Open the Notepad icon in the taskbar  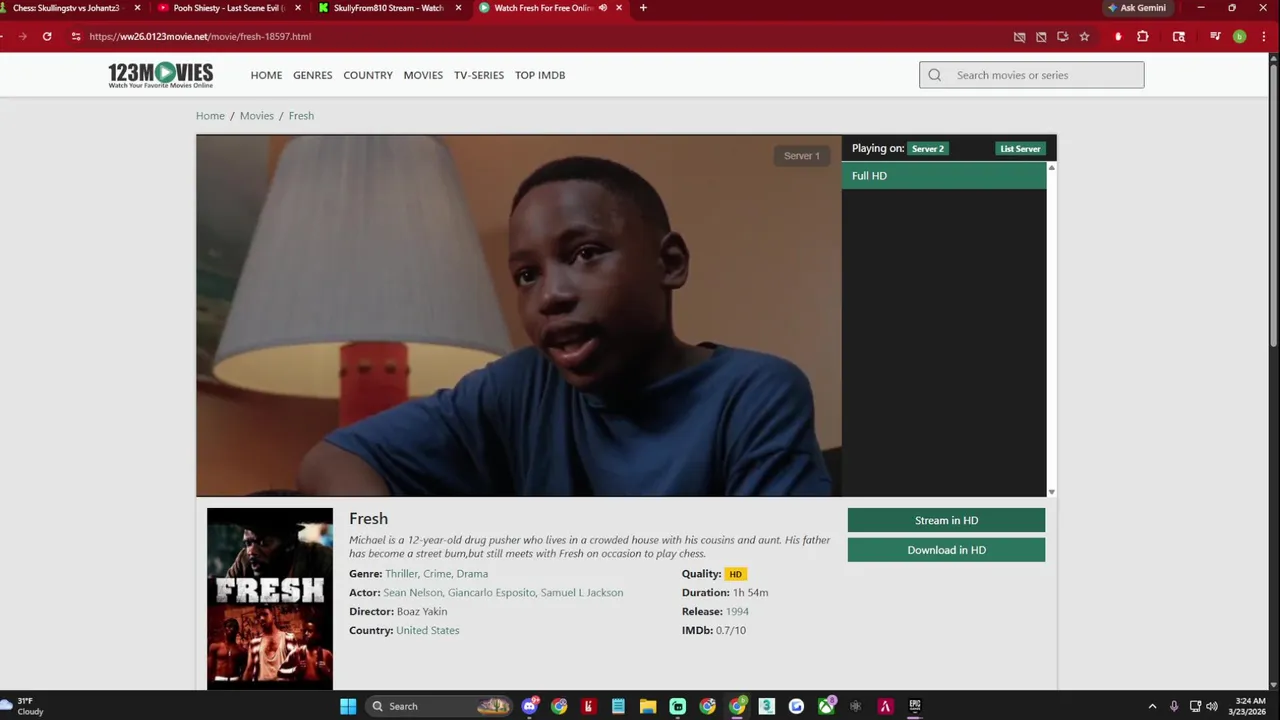pyautogui.click(x=618, y=706)
